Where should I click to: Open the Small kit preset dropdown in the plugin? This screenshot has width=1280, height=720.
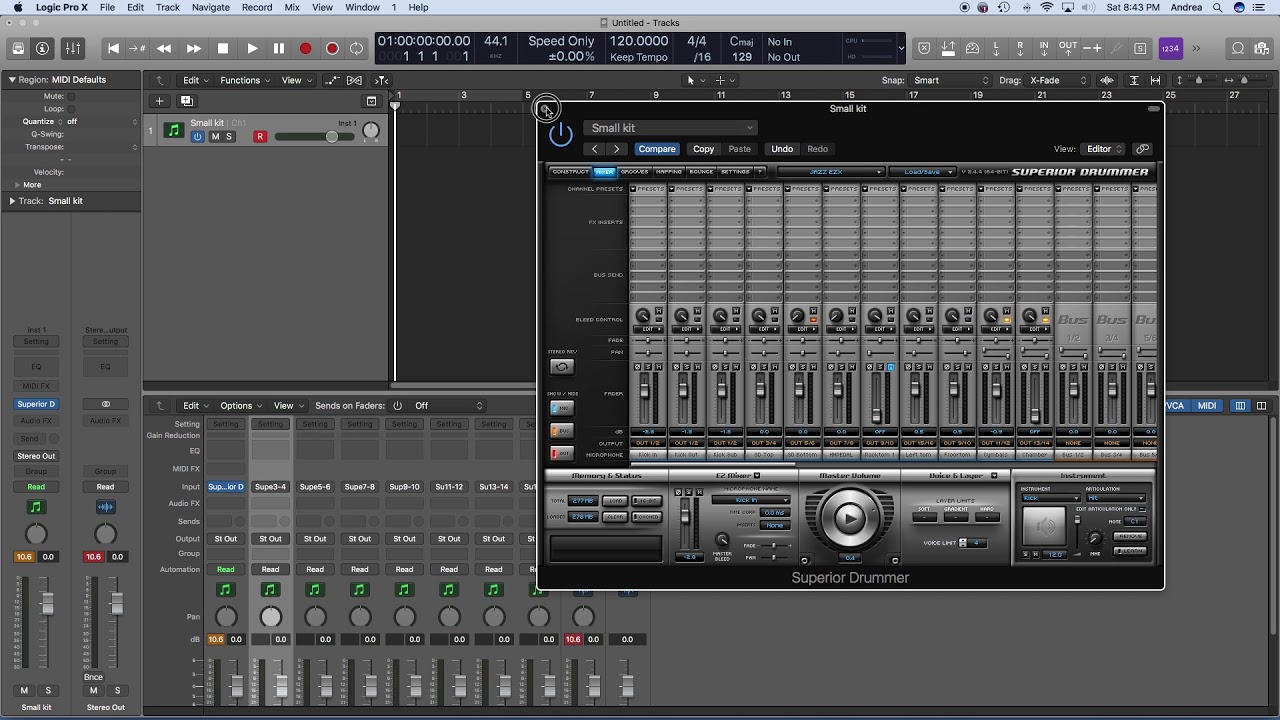coord(670,128)
